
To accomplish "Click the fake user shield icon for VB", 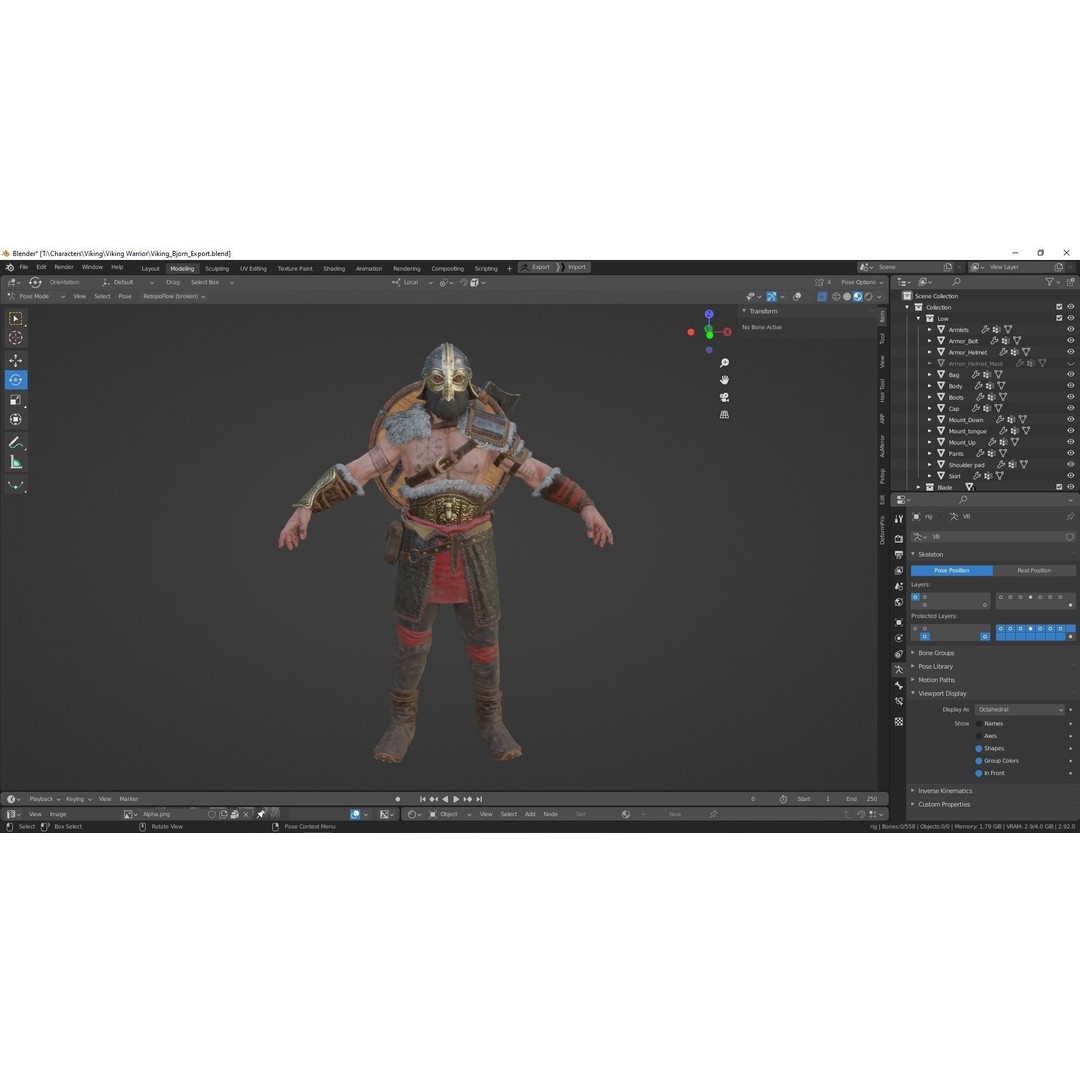I will pos(1070,537).
